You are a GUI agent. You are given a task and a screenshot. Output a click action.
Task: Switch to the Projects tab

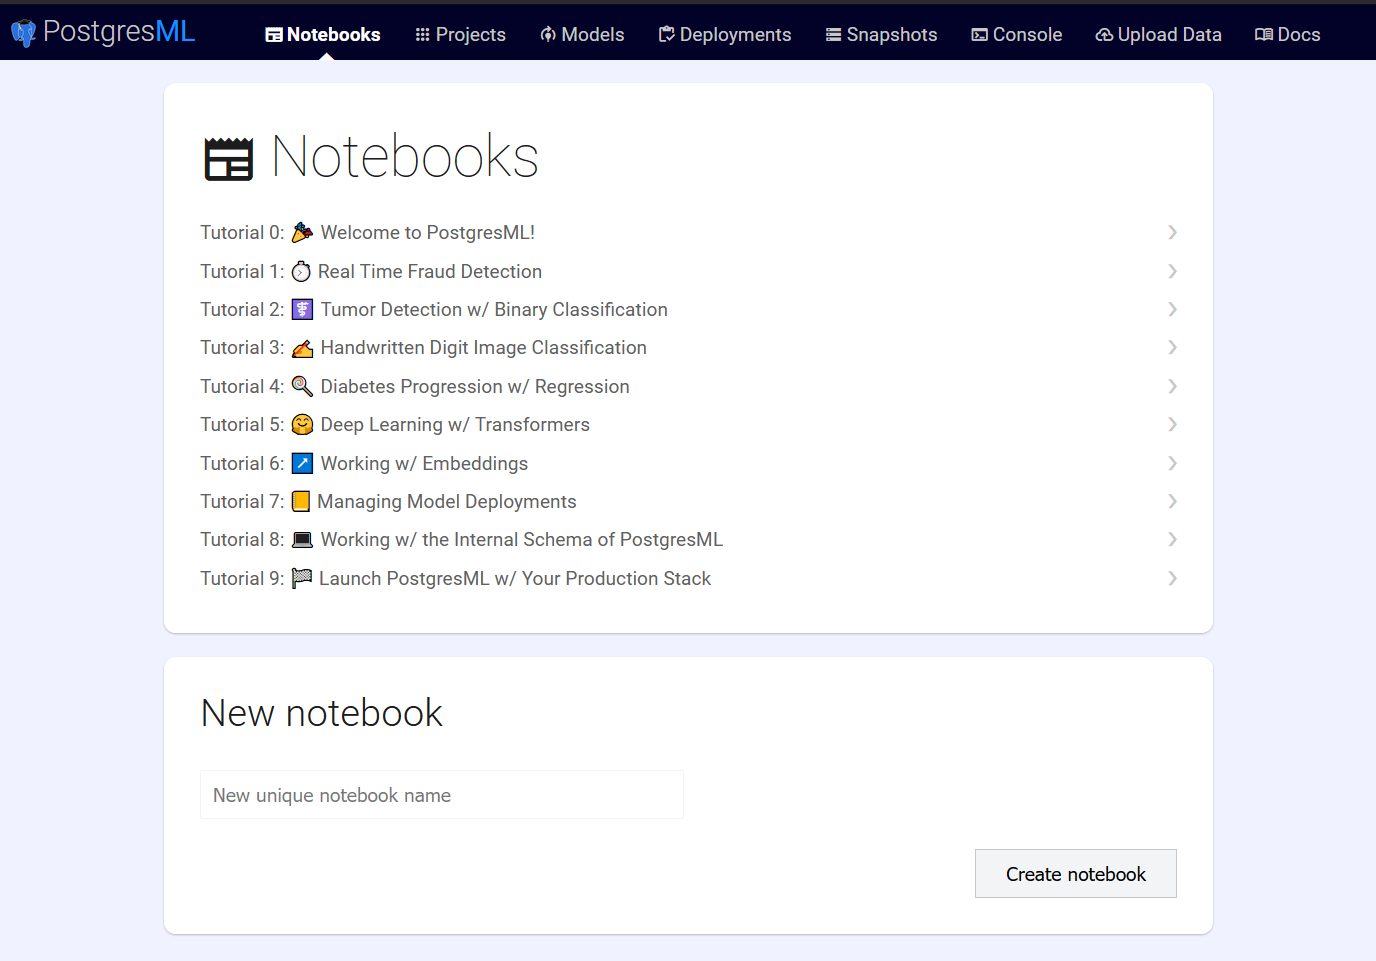pyautogui.click(x=461, y=35)
